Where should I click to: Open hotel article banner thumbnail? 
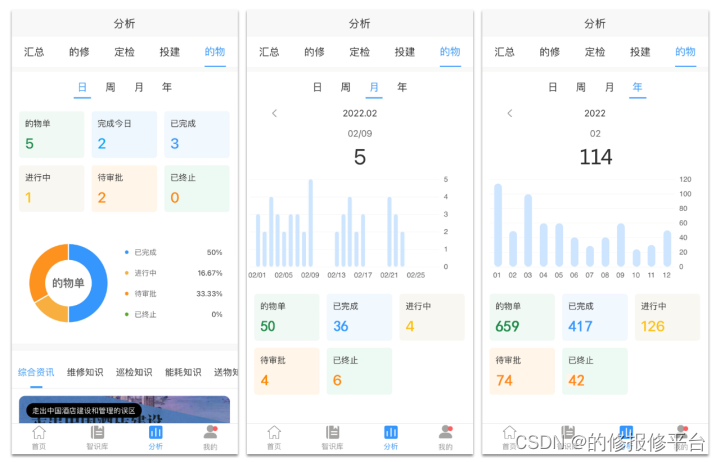click(x=124, y=410)
